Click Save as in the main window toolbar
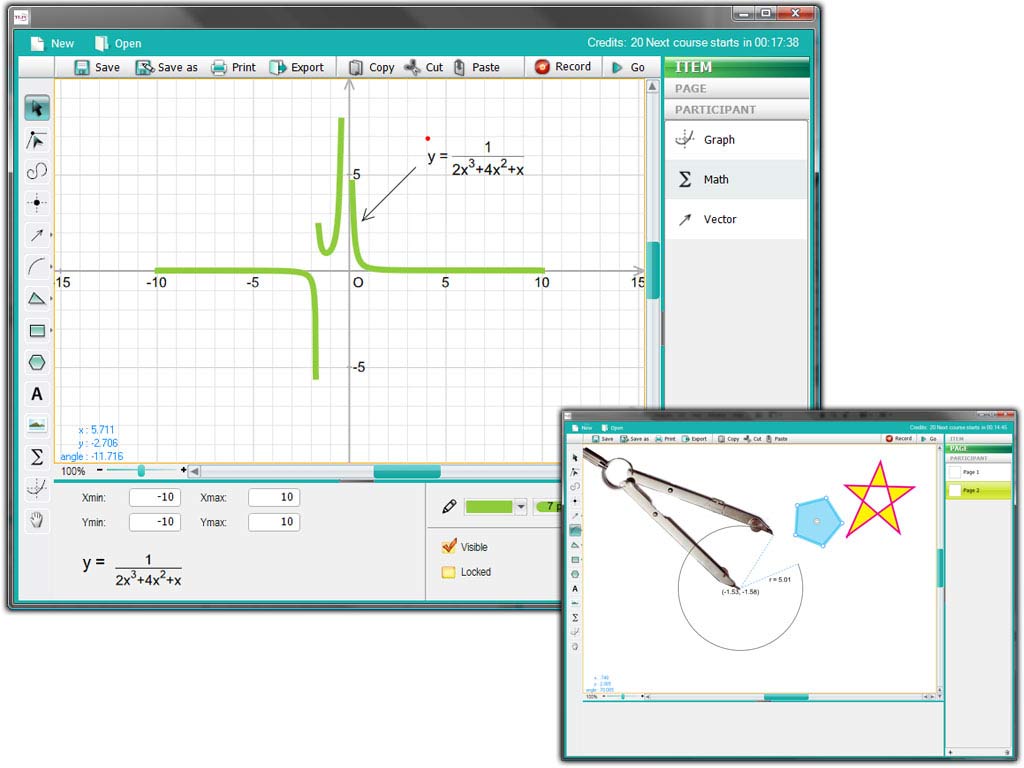Image resolution: width=1024 pixels, height=768 pixels. pyautogui.click(x=166, y=67)
